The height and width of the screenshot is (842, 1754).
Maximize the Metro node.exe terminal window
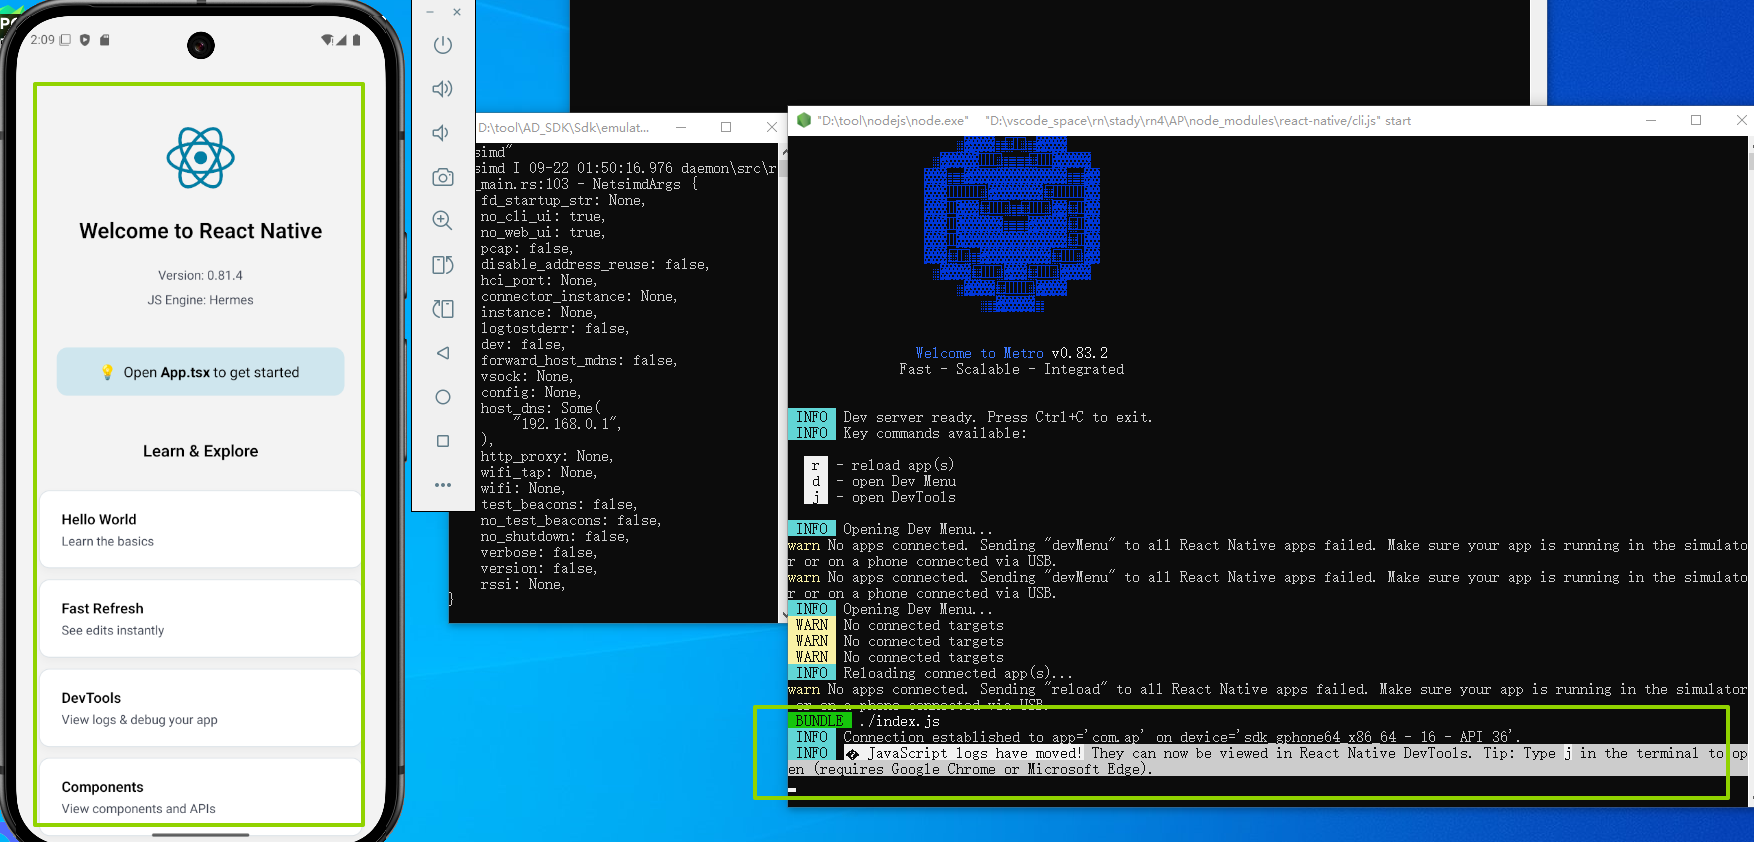click(1696, 120)
